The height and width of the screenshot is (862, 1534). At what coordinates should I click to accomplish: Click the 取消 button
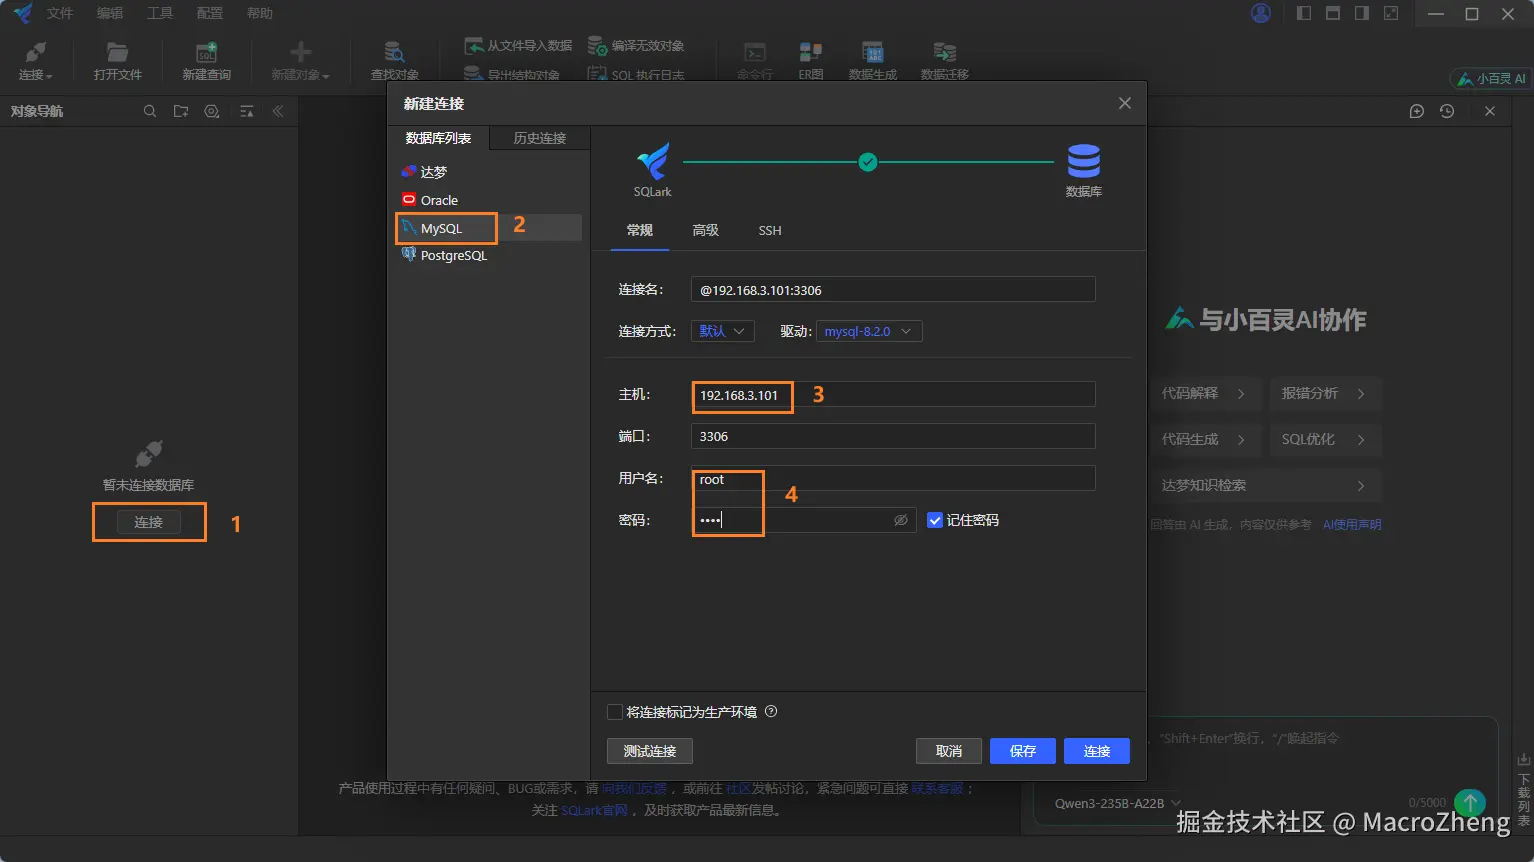pos(949,751)
